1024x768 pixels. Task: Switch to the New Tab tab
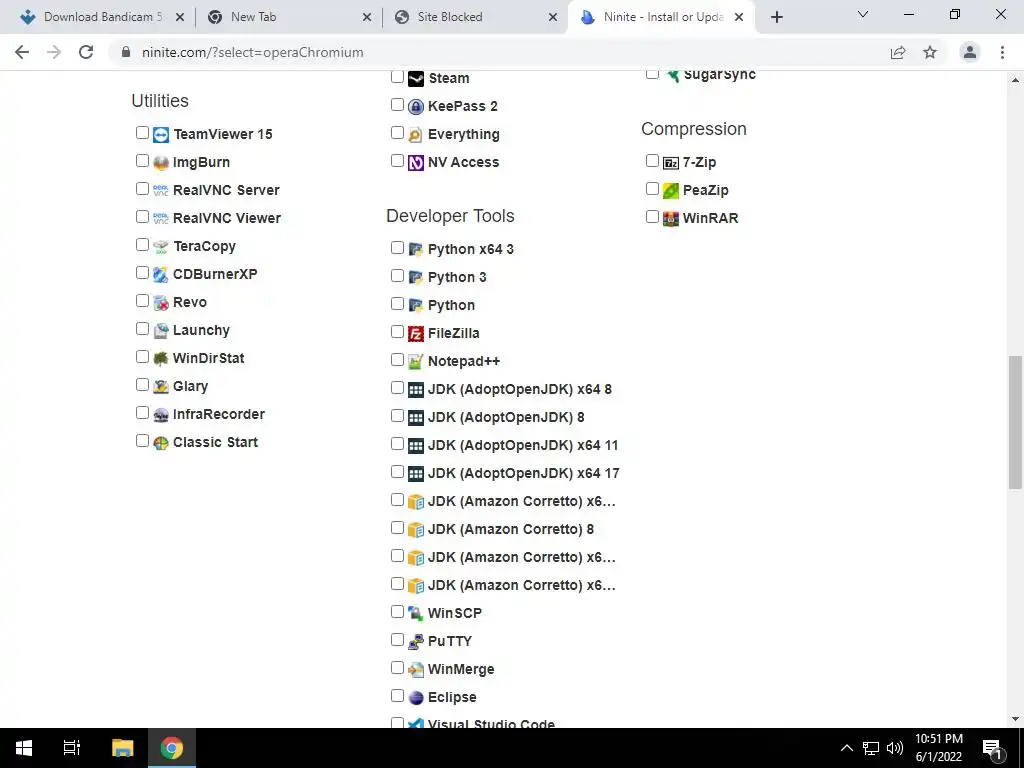[291, 17]
